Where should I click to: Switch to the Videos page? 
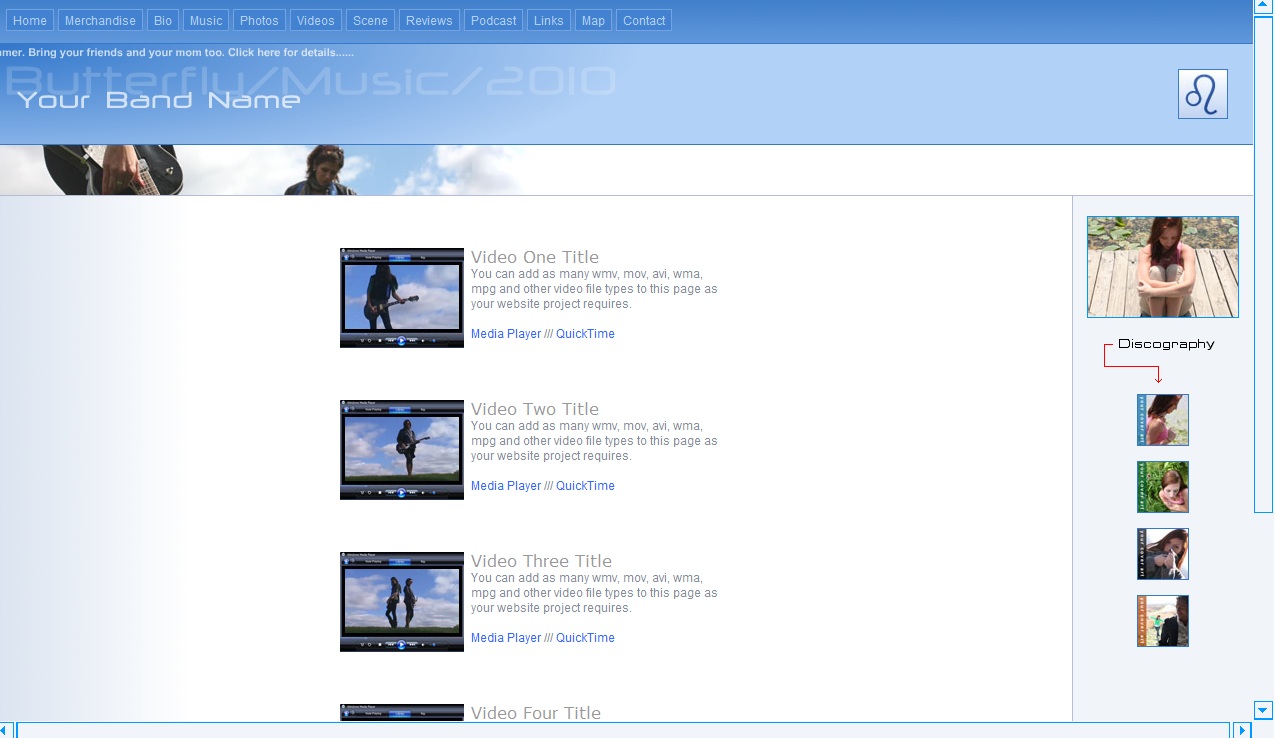(x=316, y=20)
